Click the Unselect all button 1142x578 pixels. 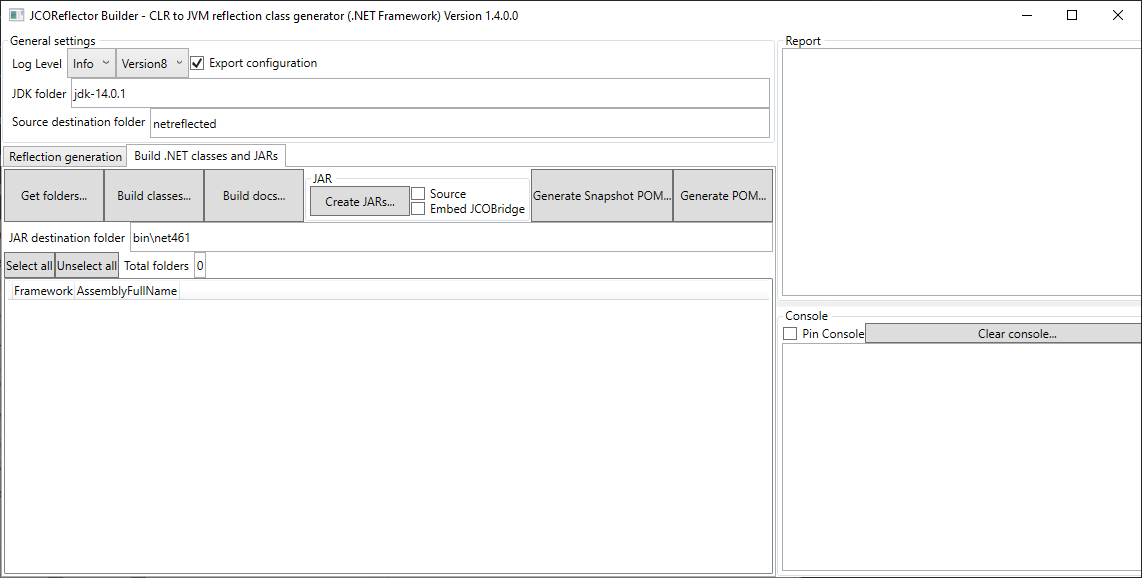click(x=87, y=266)
